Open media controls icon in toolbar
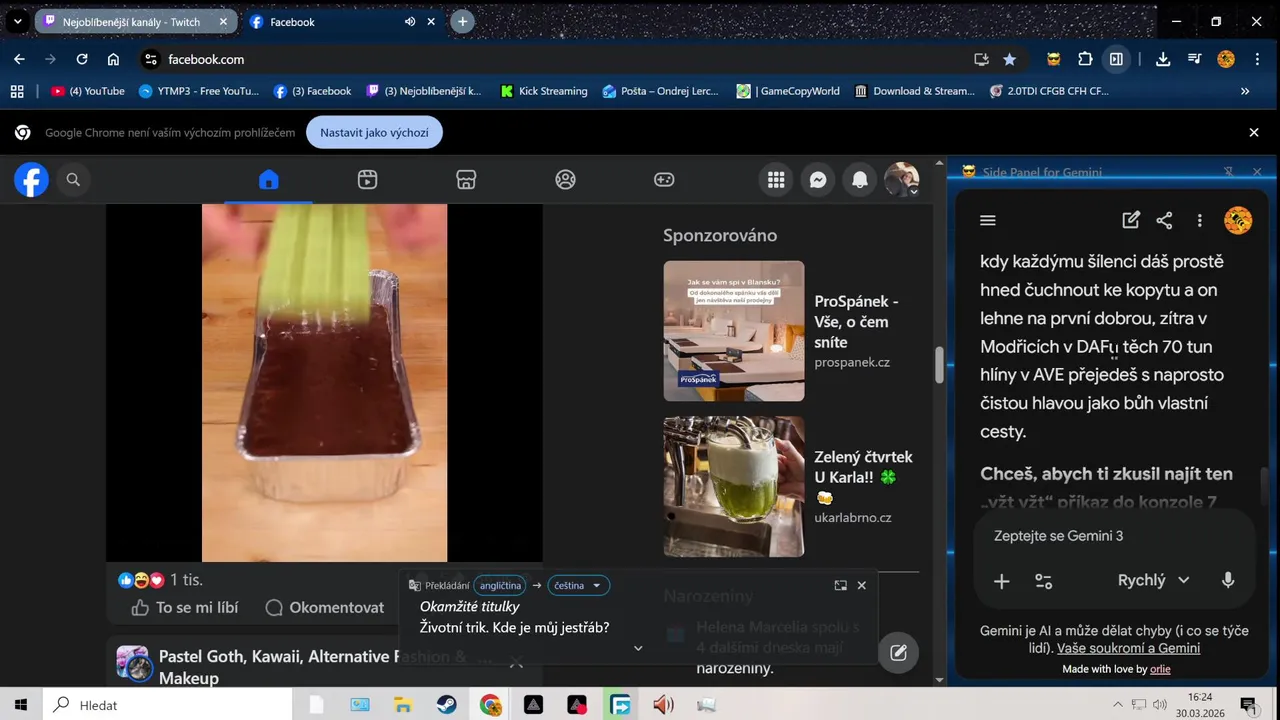Viewport: 1280px width, 720px height. tap(1194, 59)
